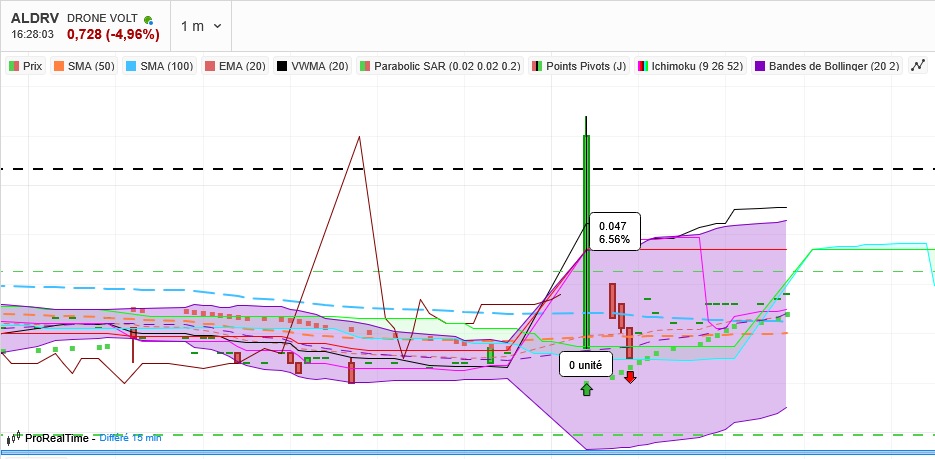The height and width of the screenshot is (459, 935).
Task: Click the black VWMA (20) color swatch
Action: (282, 66)
